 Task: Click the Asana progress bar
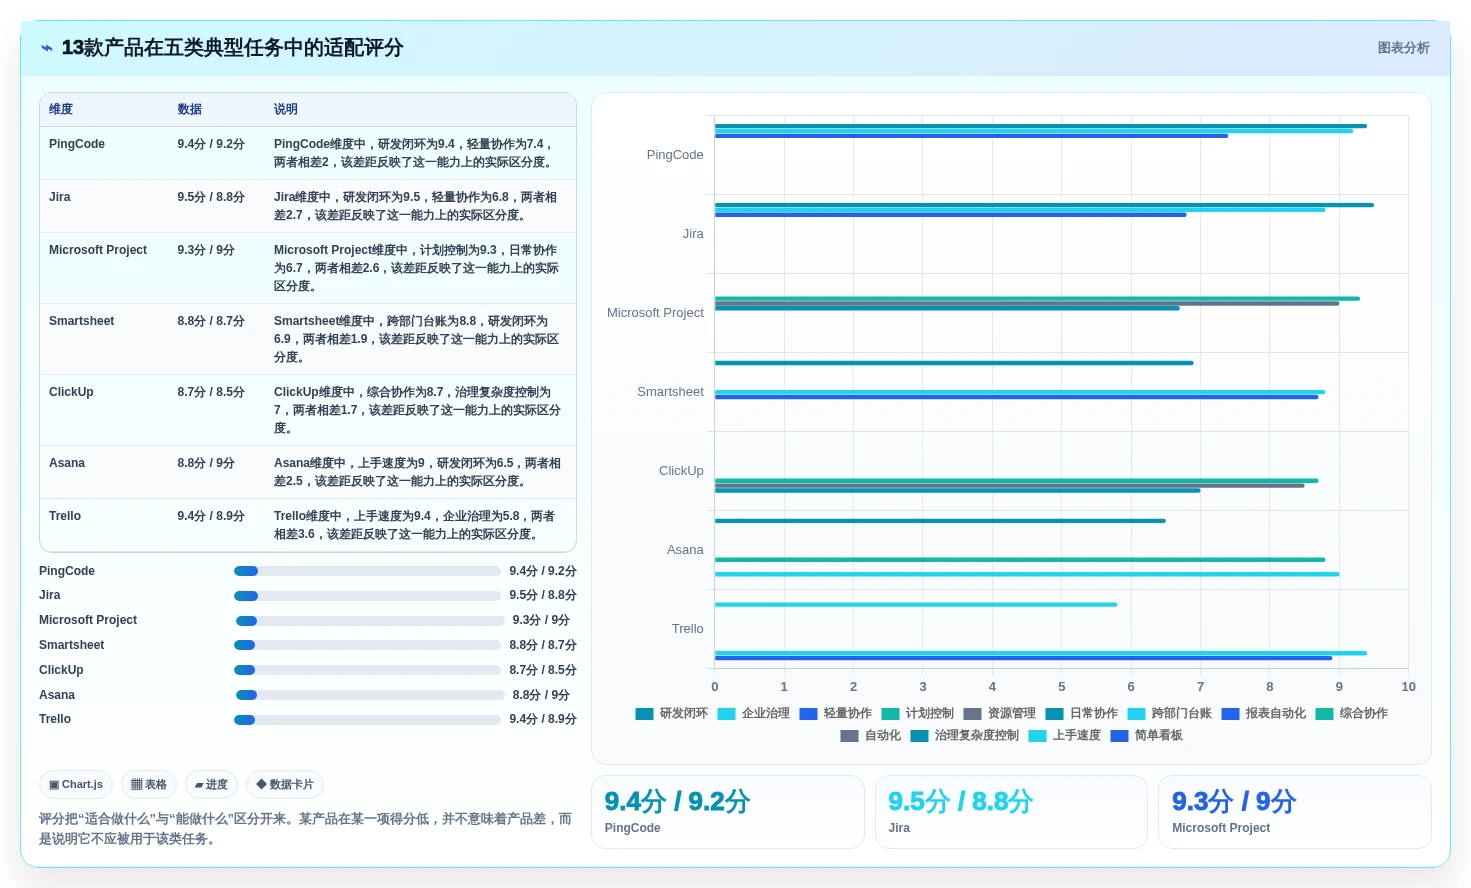(370, 695)
